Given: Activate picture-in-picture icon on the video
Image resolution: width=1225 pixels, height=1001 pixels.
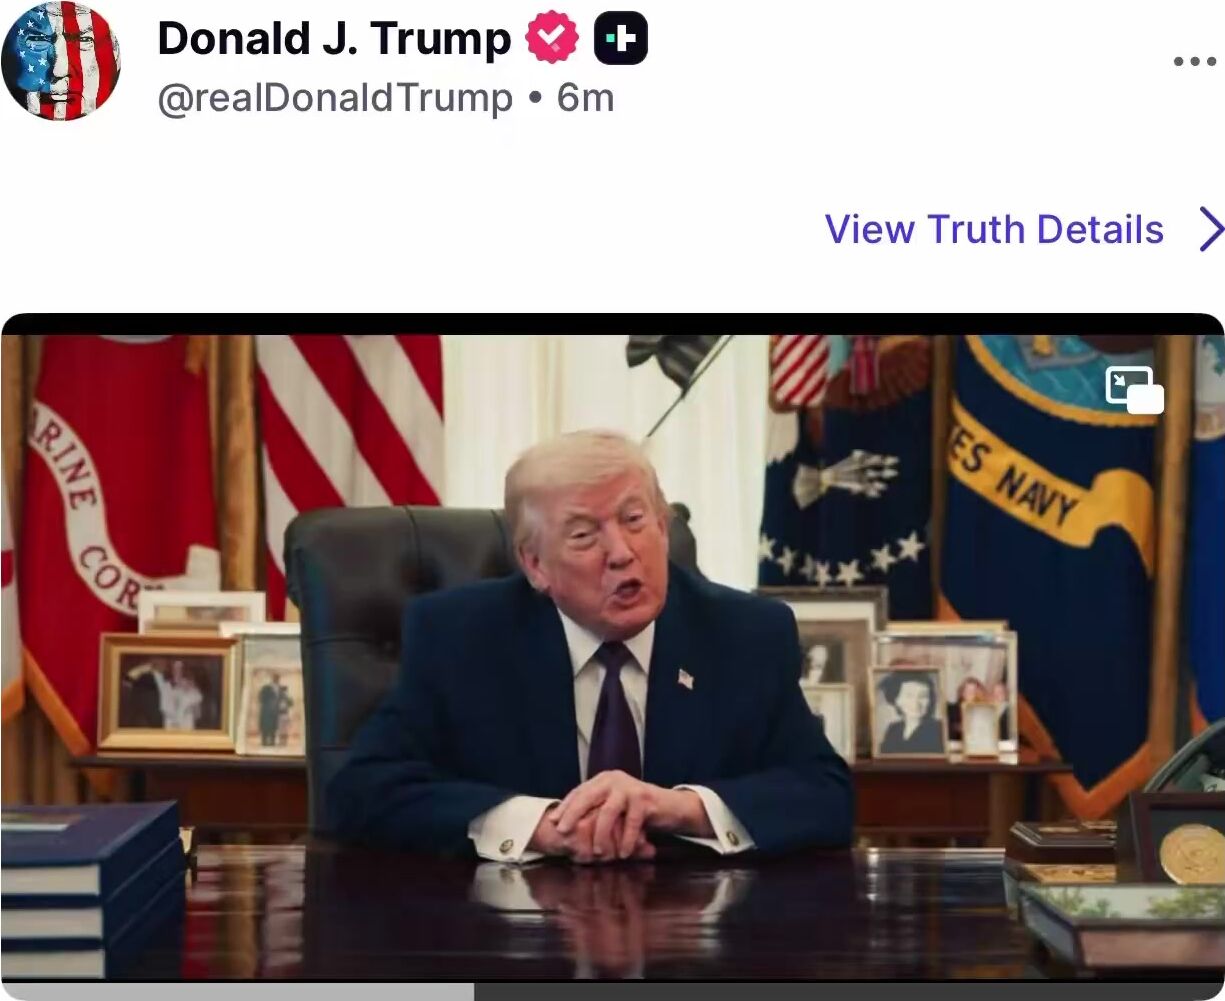Looking at the screenshot, I should pos(1135,390).
